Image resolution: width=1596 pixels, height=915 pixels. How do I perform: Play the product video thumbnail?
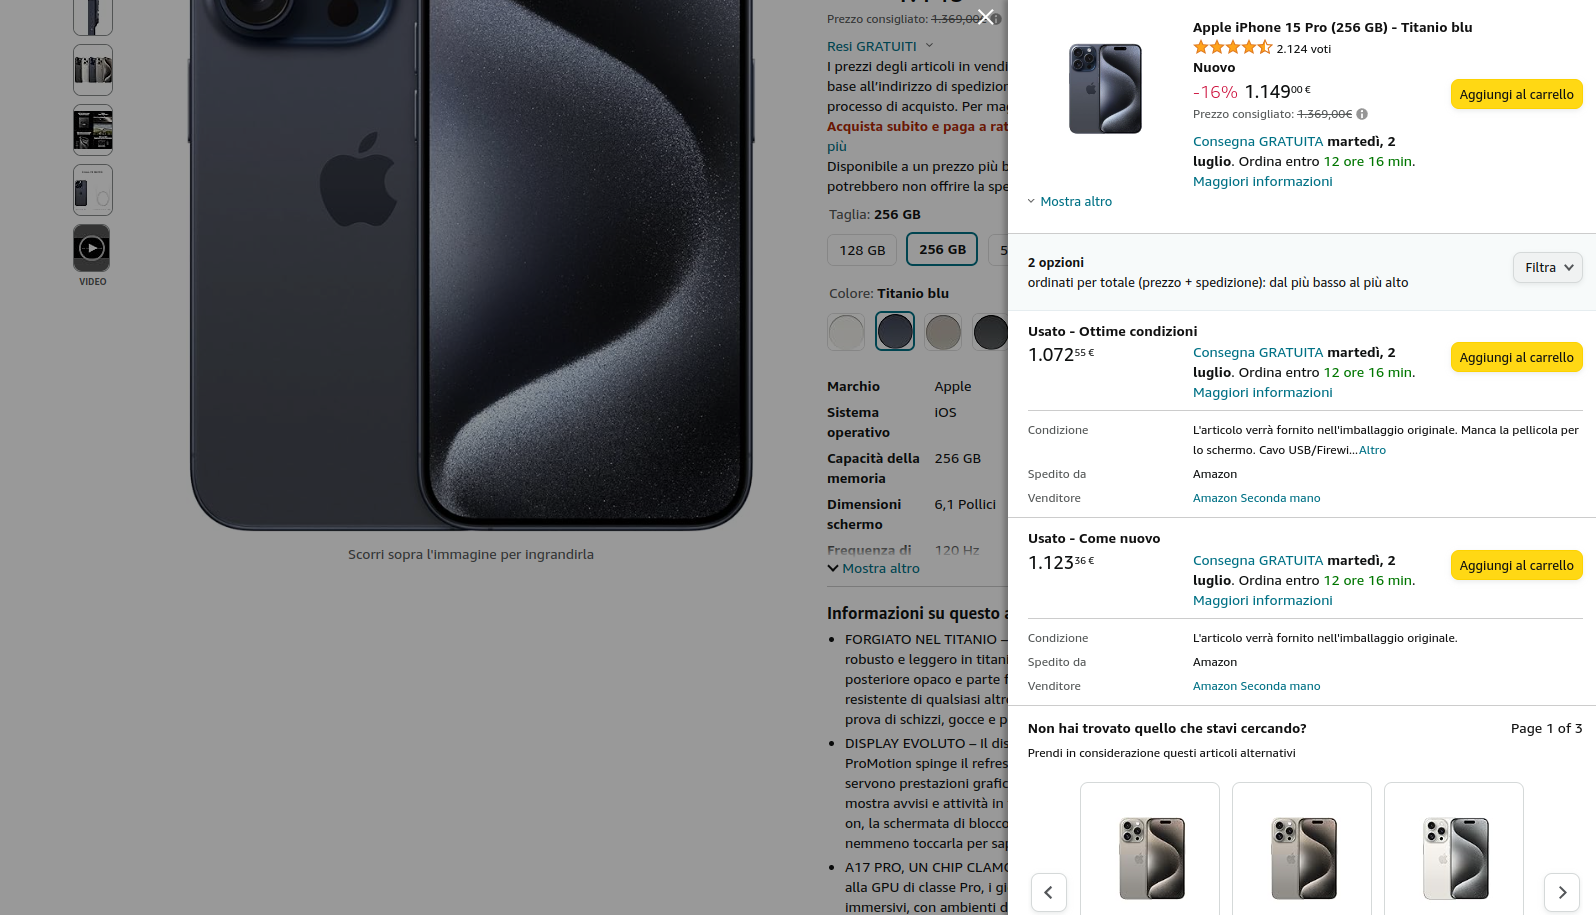coord(92,248)
